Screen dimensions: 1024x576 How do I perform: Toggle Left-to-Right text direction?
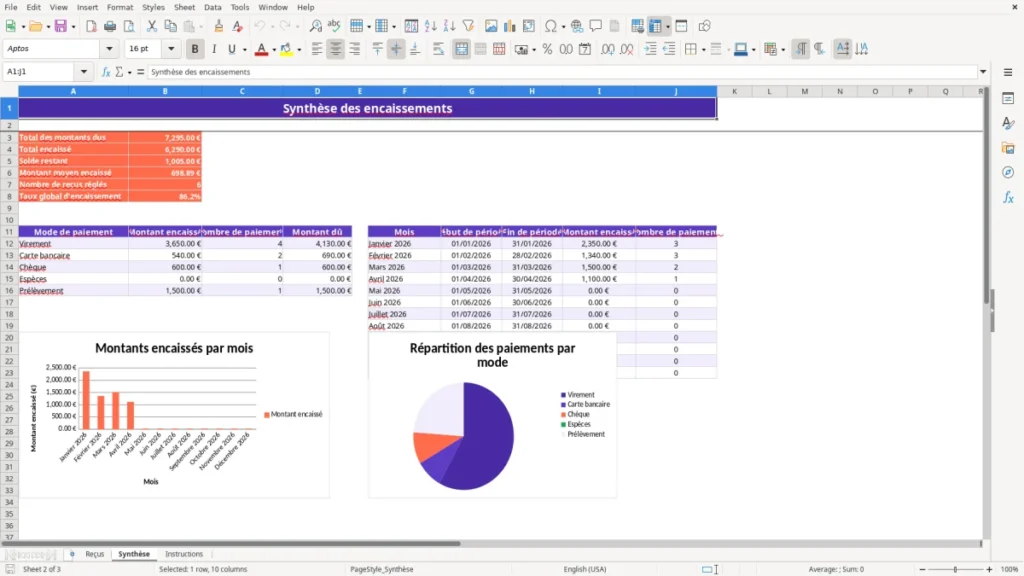click(801, 49)
